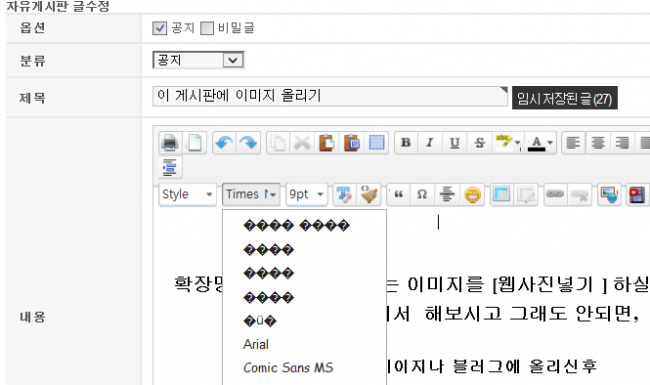
Task: Toggle Italic formatting
Action: 430,143
